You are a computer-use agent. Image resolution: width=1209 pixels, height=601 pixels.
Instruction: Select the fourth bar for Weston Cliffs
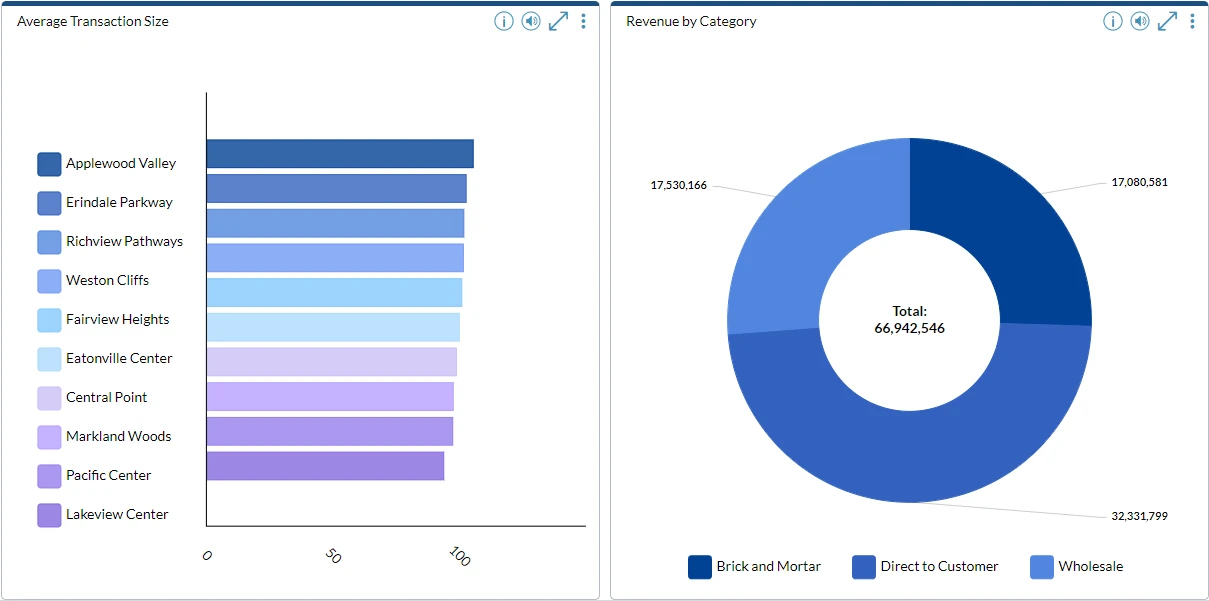point(335,258)
